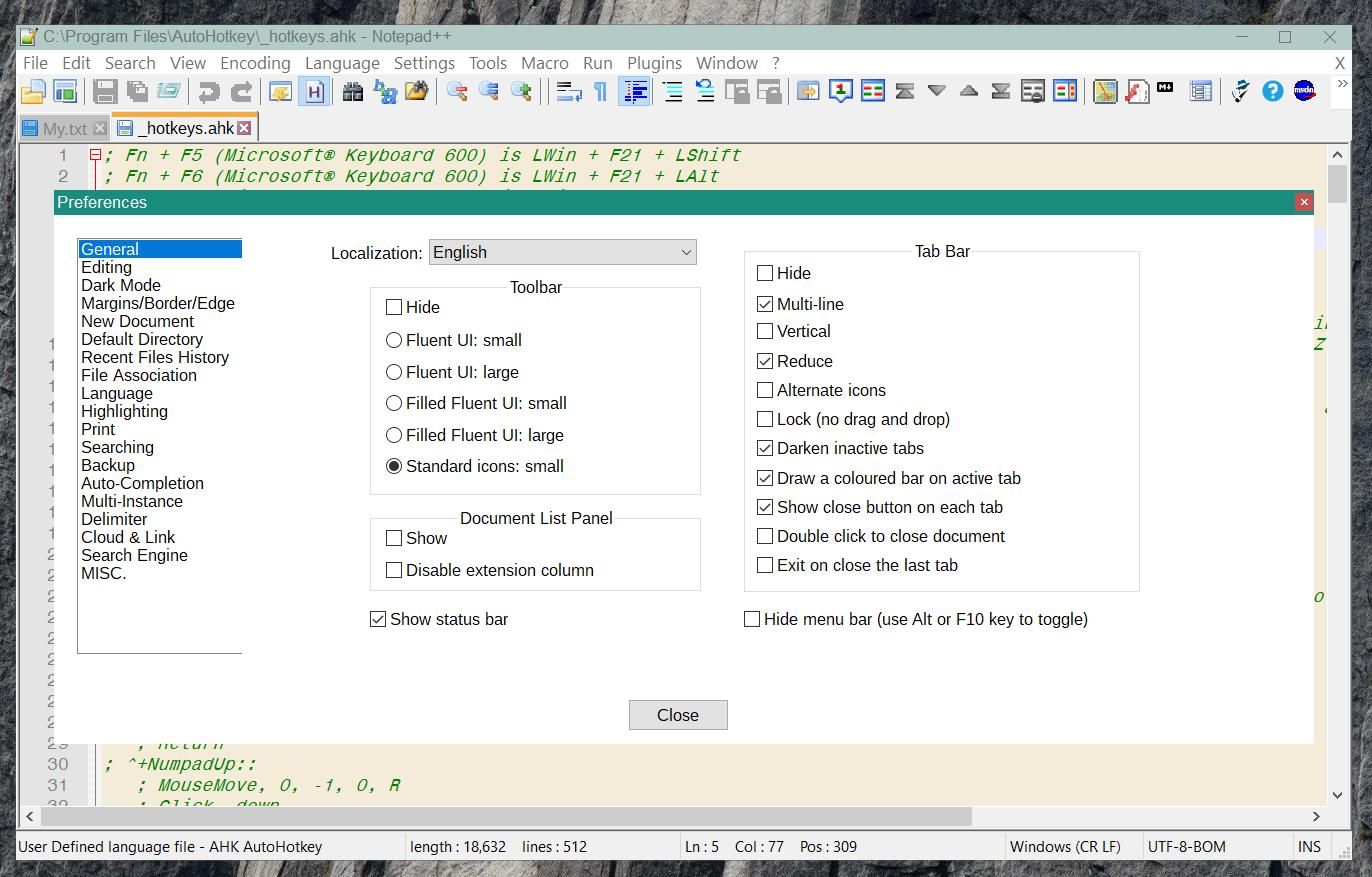Uncheck Show status bar
1372x877 pixels.
click(378, 619)
